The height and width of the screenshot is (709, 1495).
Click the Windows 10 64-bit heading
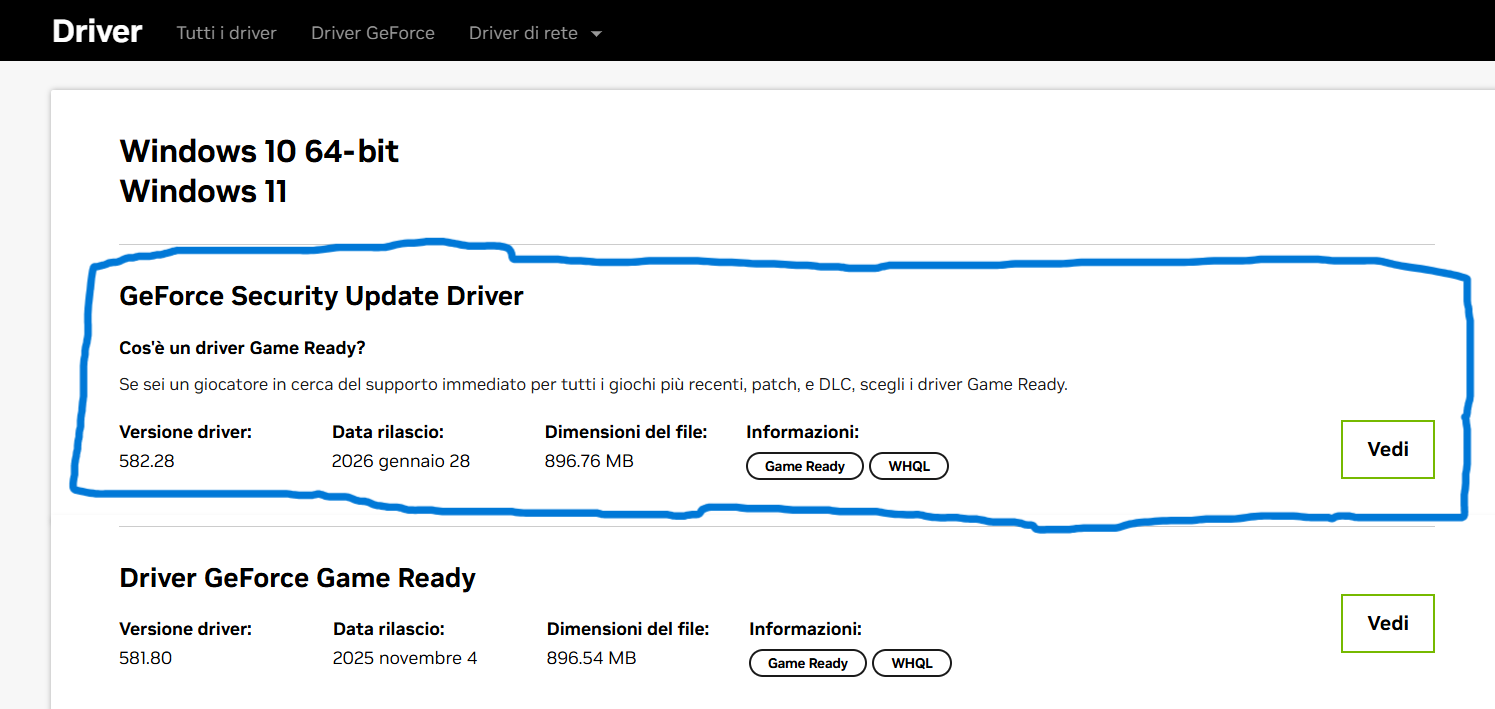click(x=260, y=151)
